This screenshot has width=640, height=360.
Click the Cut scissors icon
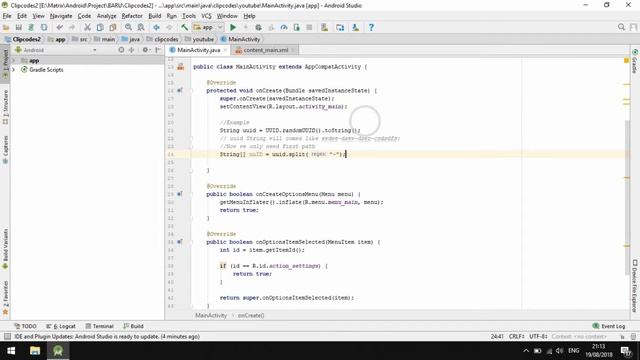(x=87, y=27)
